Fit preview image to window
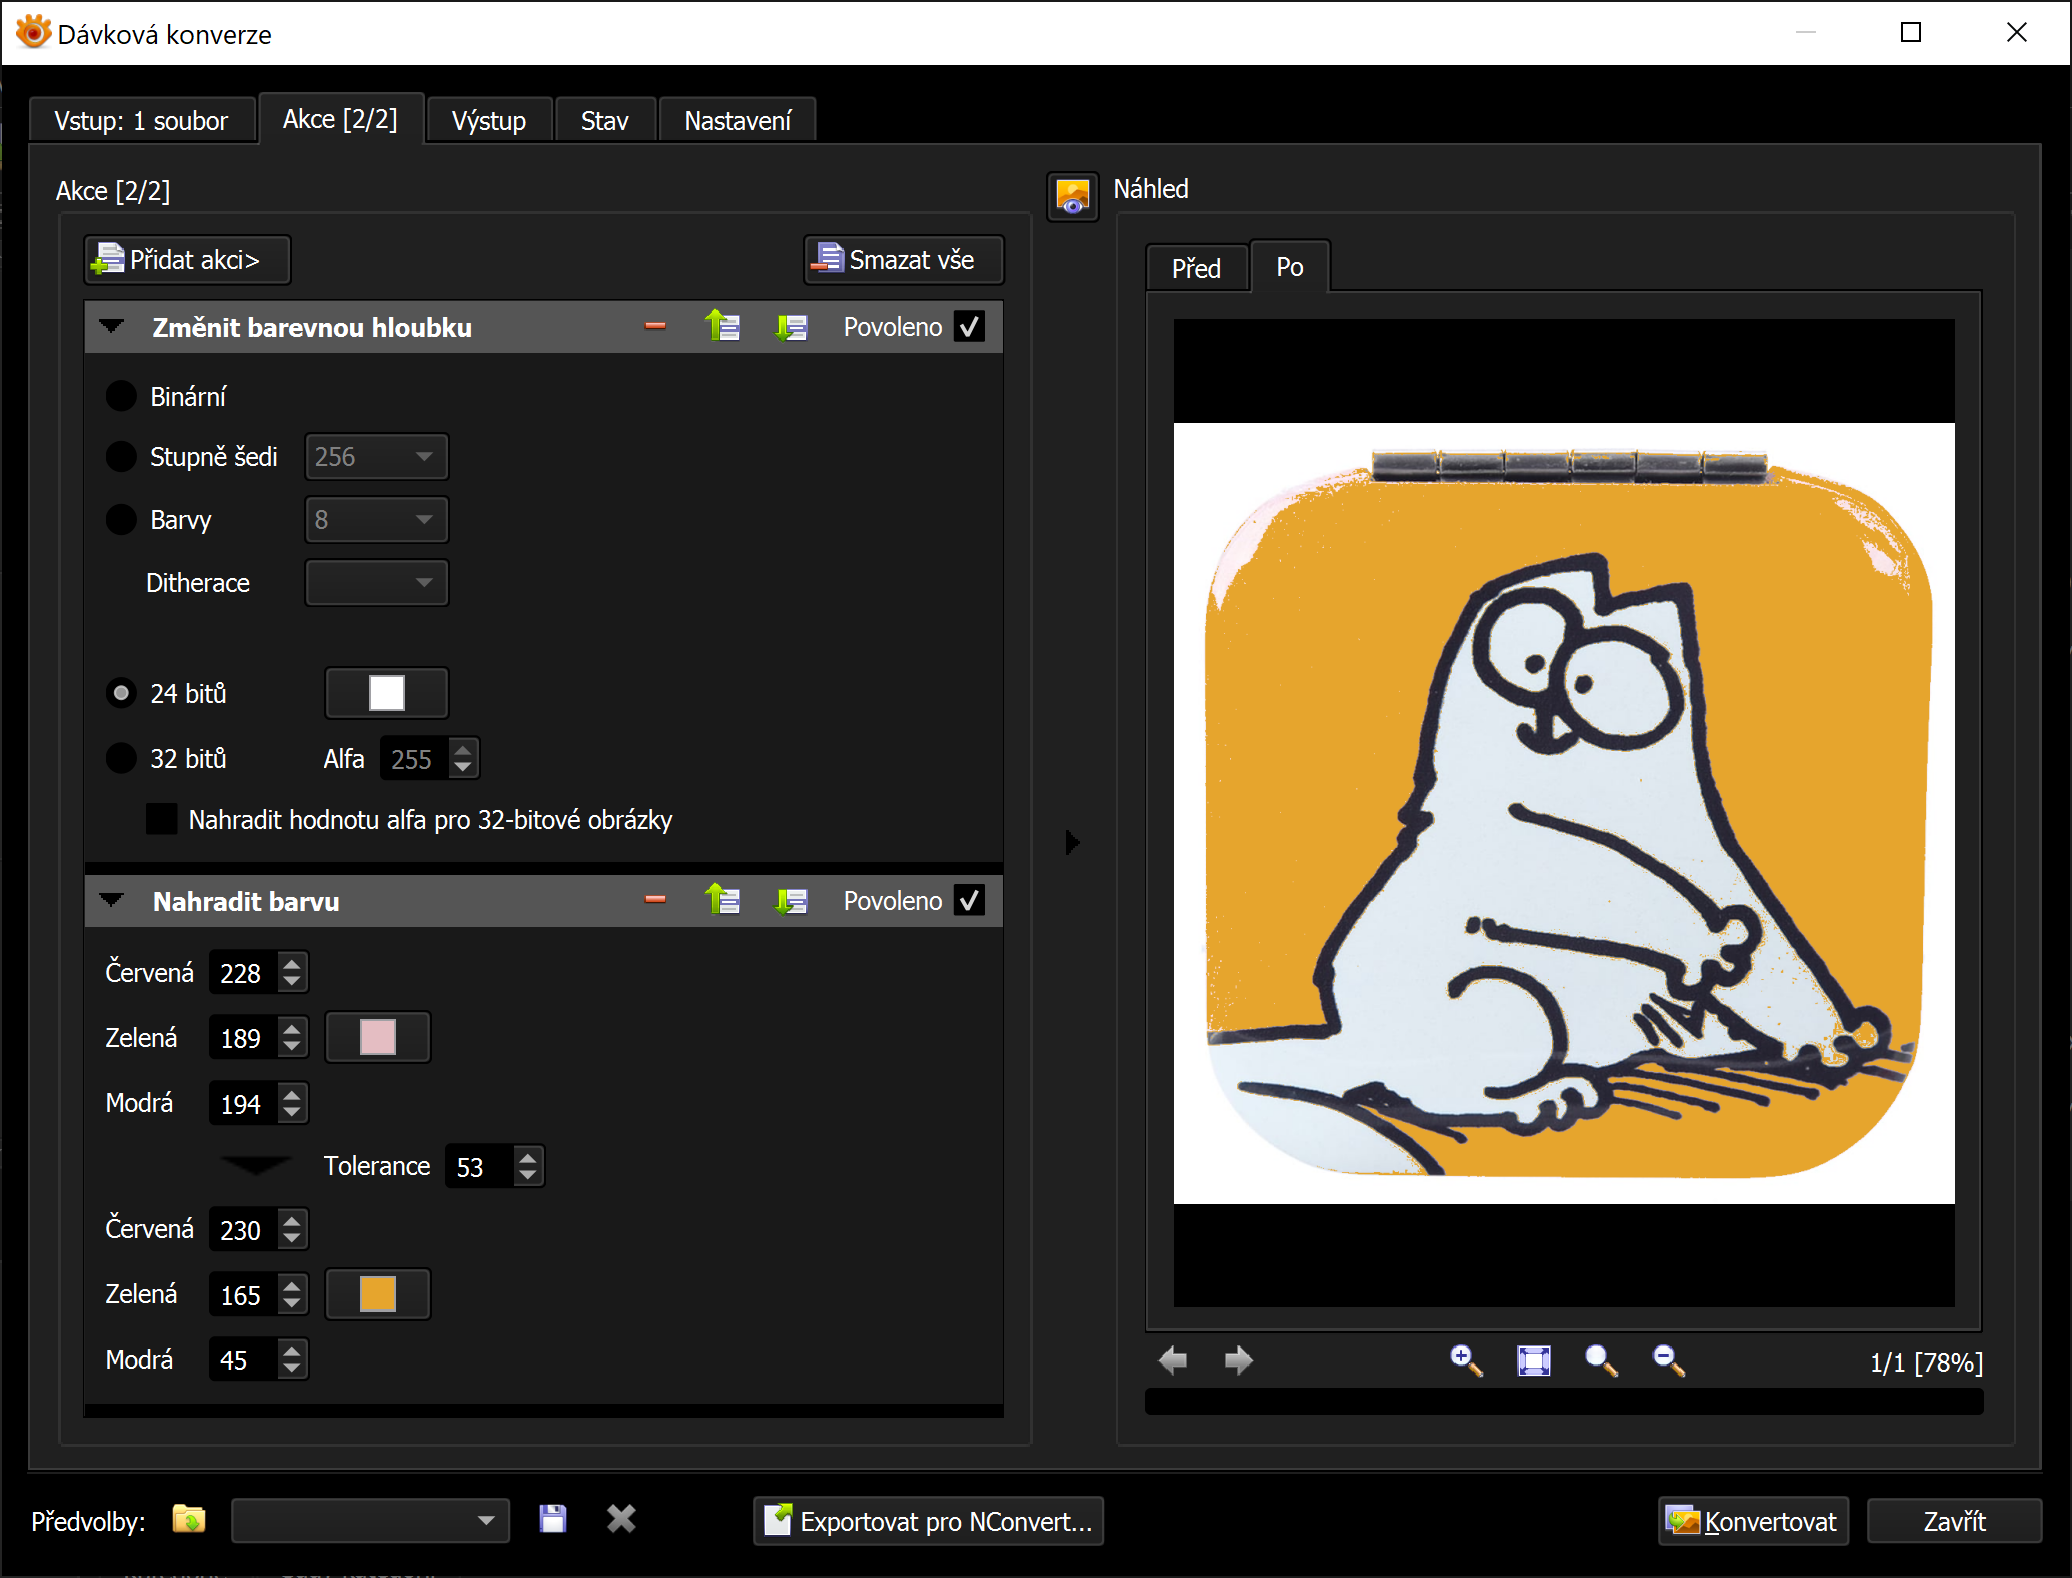The image size is (2072, 1578). 1533,1360
